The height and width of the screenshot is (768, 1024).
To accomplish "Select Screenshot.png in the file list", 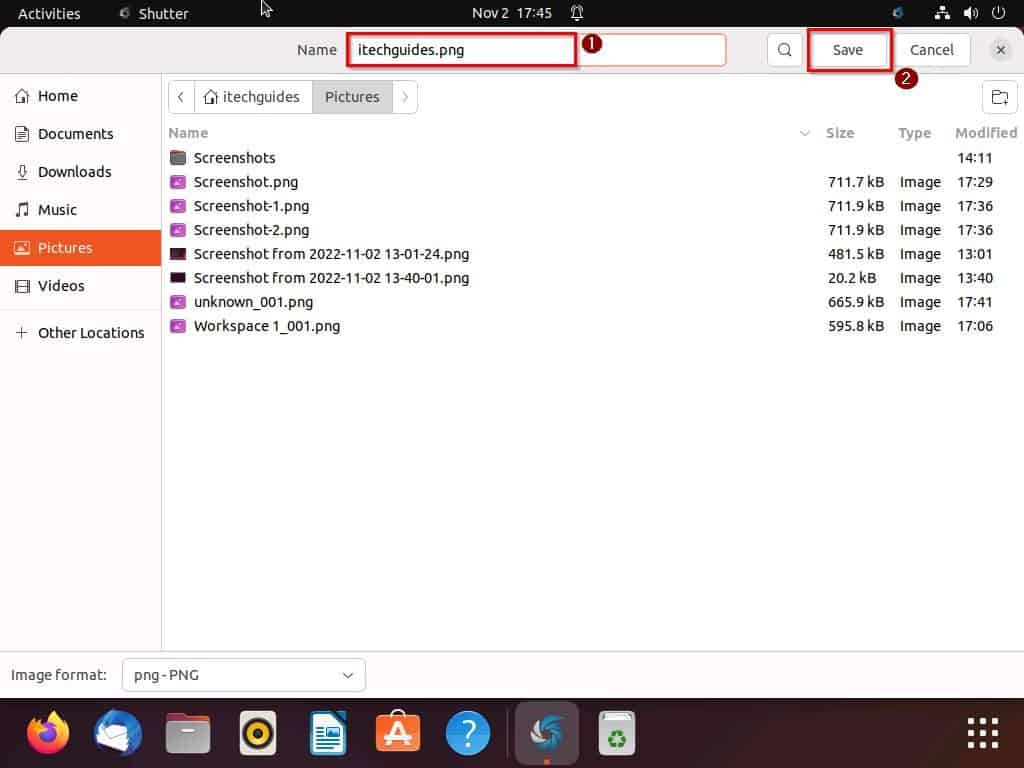I will point(246,182).
